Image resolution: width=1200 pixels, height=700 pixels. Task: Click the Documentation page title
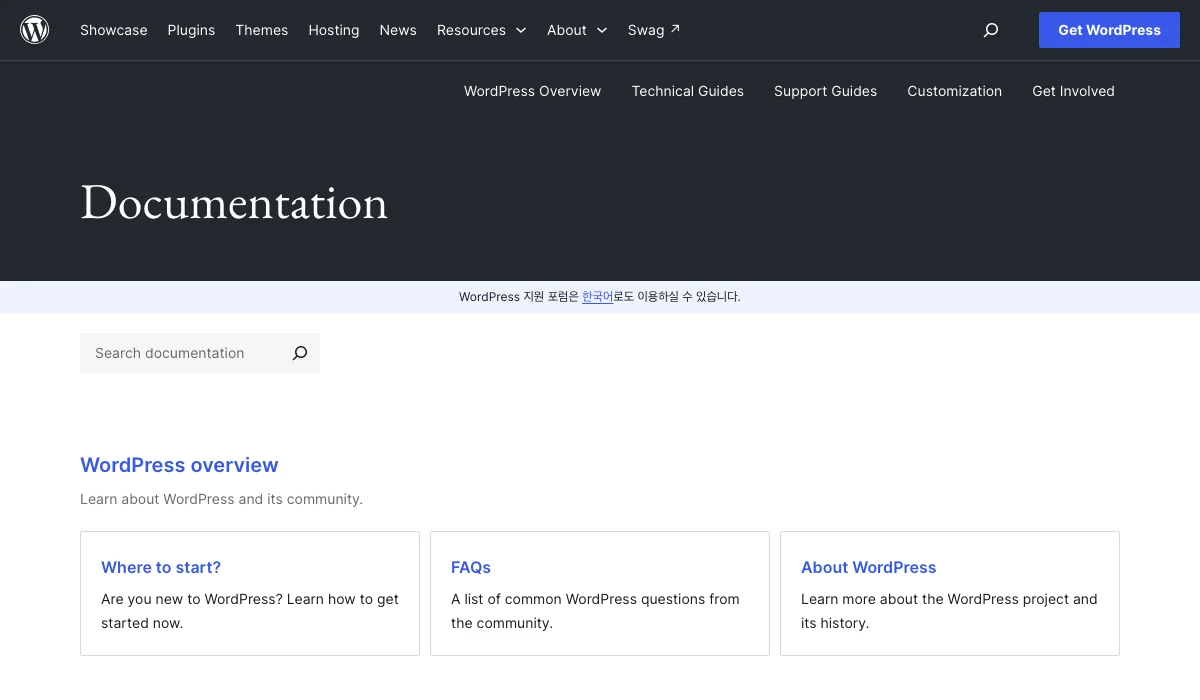pyautogui.click(x=234, y=203)
